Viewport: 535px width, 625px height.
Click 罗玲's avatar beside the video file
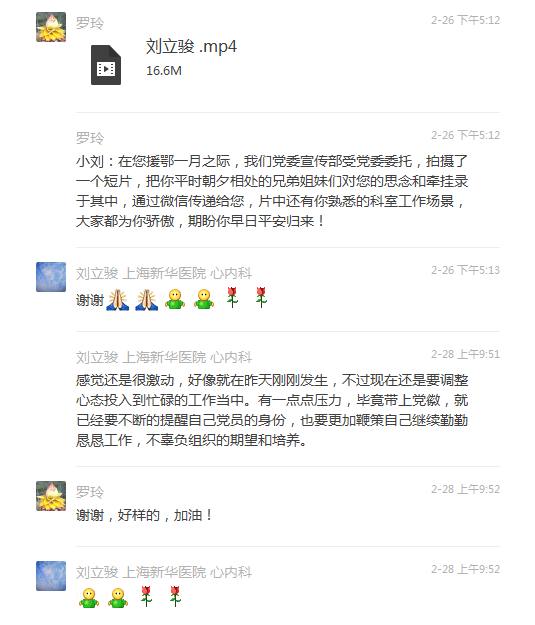[51, 27]
